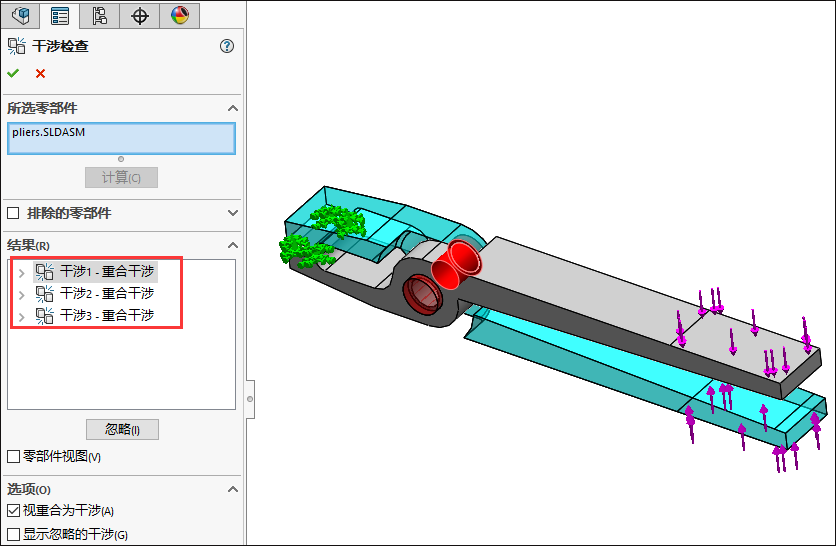Click the 干涉1 interference icon
The image size is (836, 546).
pyautogui.click(x=45, y=271)
